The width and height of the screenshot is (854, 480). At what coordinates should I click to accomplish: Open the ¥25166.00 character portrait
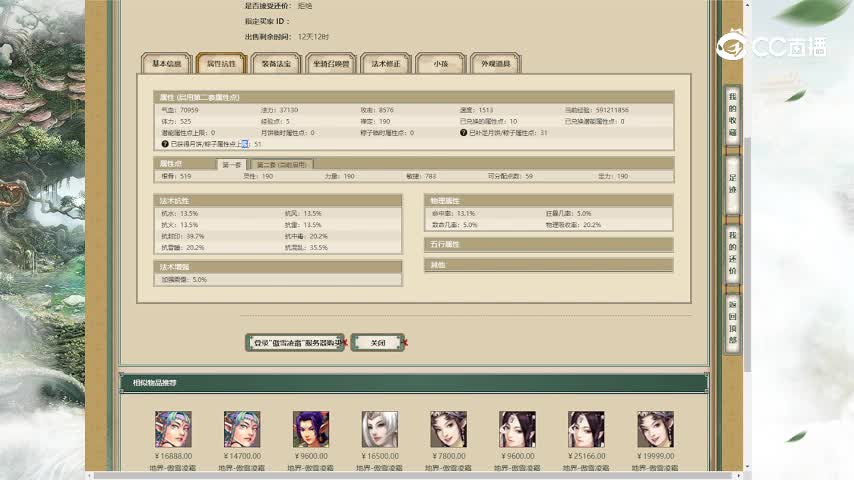coord(586,429)
